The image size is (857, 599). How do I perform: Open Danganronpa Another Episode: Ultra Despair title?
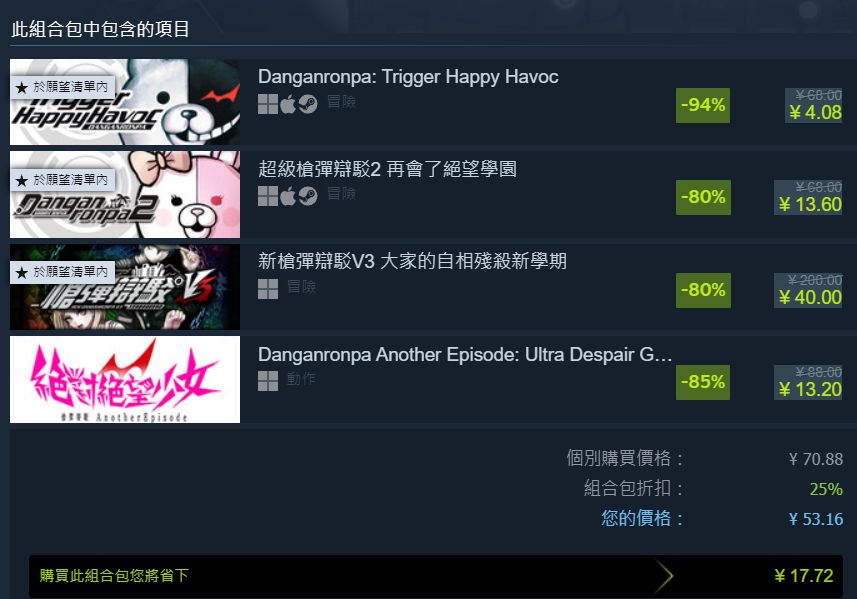click(x=465, y=355)
